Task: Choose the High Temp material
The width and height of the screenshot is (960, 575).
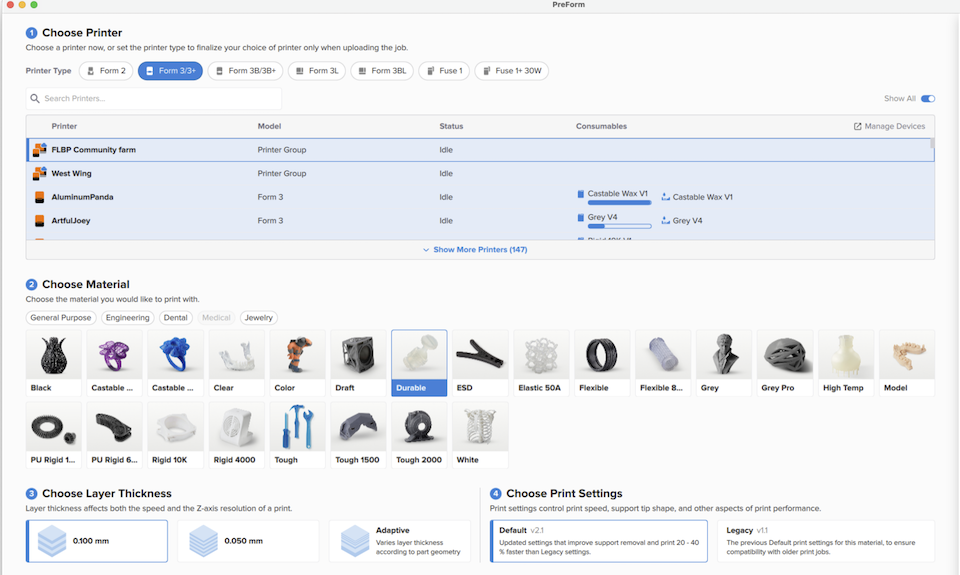Action: 846,363
